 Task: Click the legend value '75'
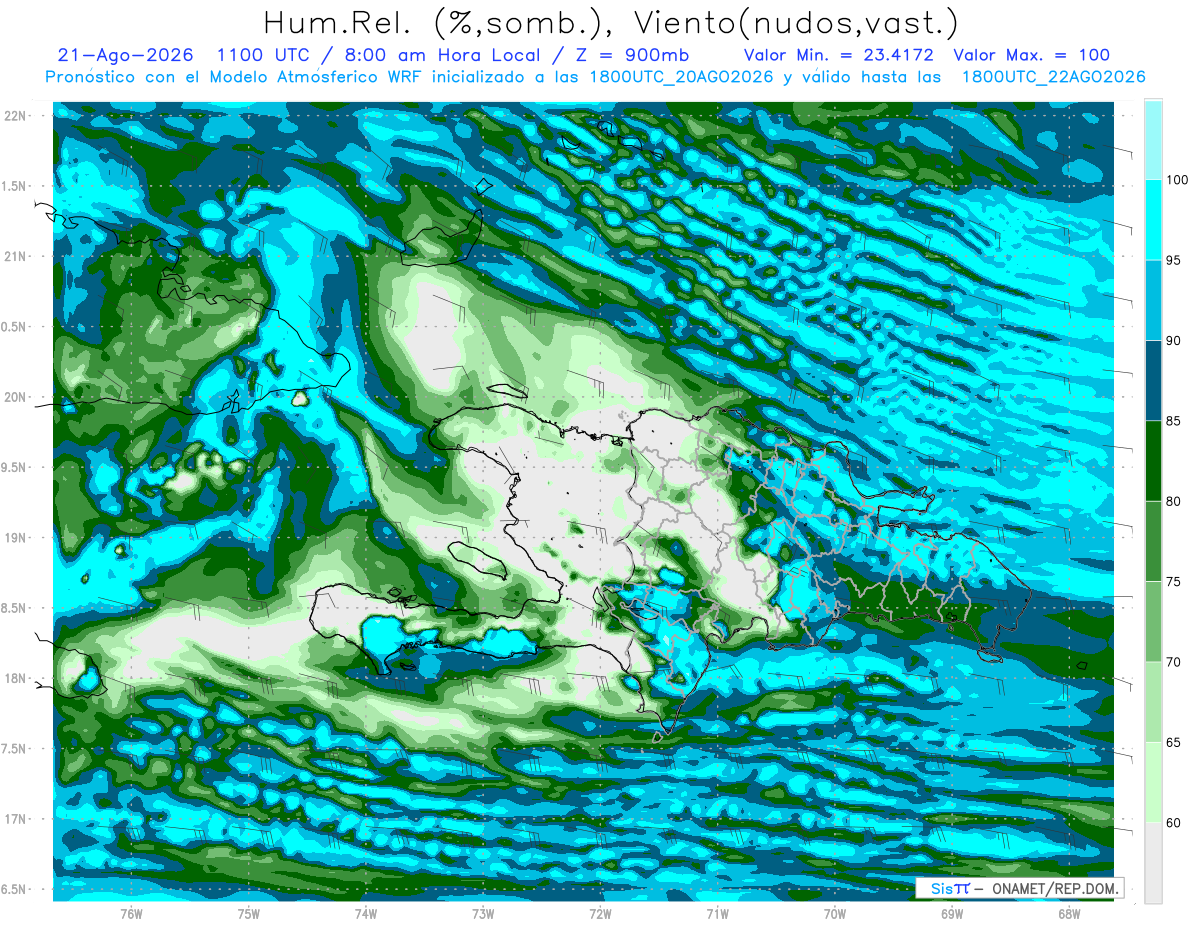click(1174, 582)
